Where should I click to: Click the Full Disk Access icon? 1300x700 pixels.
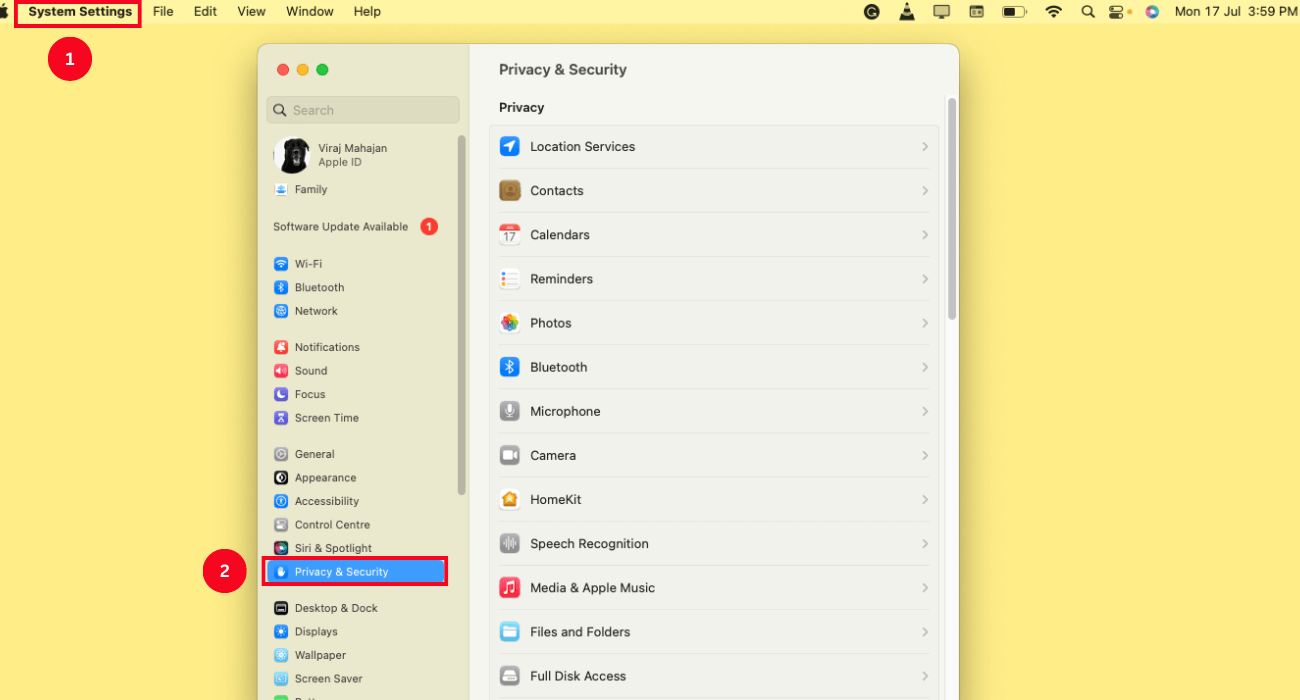tap(510, 676)
